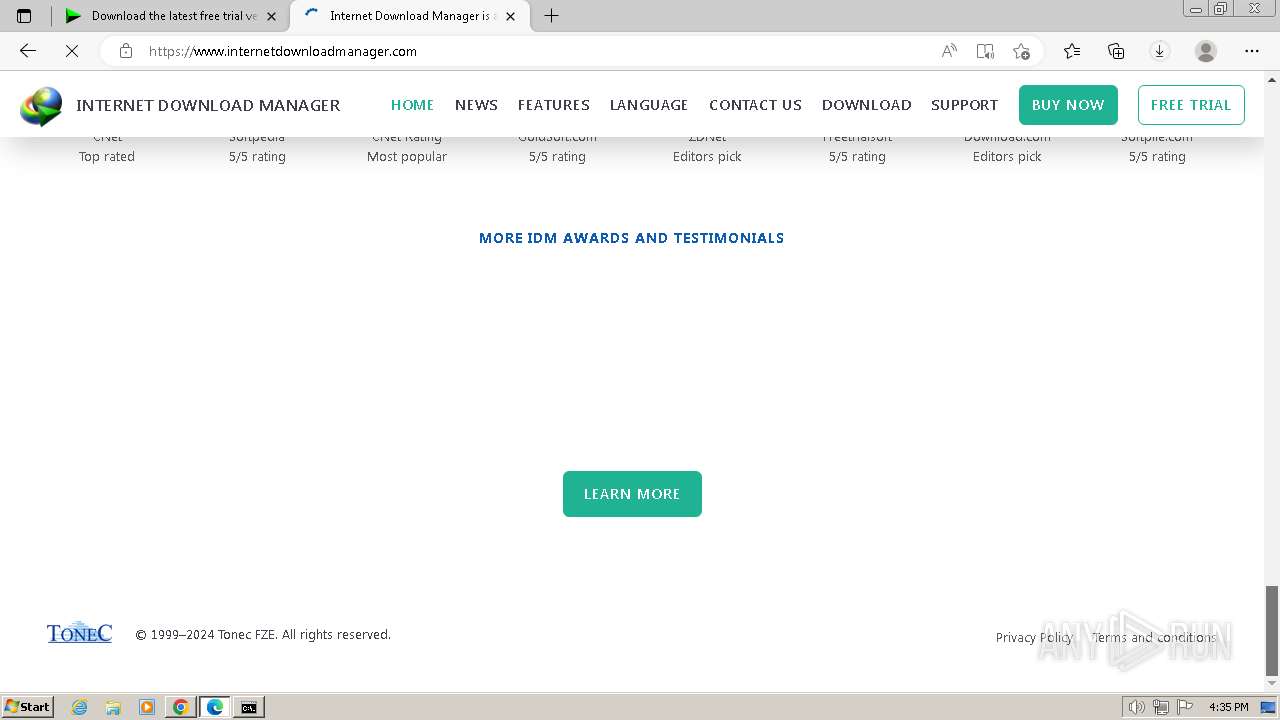Screen dimensions: 1280x720
Task: View site information lock icon
Action: [126, 51]
